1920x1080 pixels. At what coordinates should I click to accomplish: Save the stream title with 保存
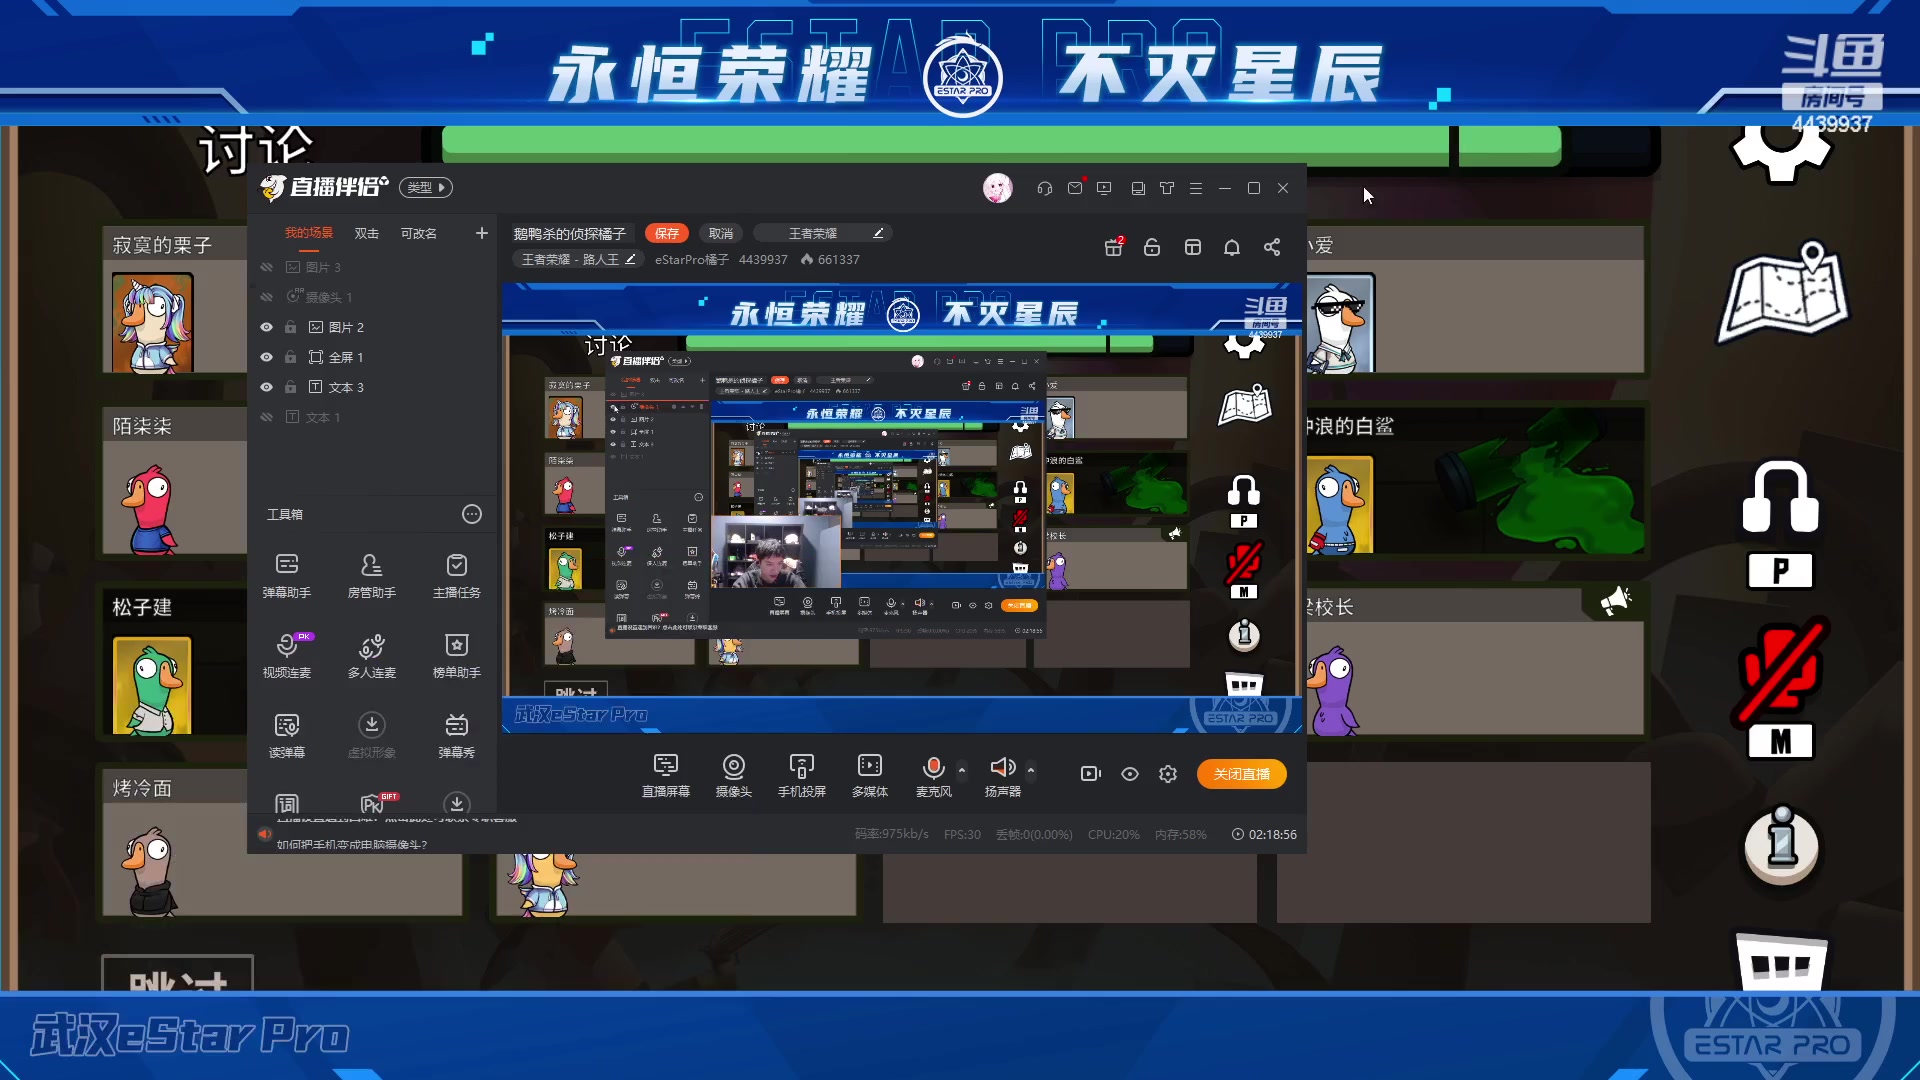tap(667, 233)
